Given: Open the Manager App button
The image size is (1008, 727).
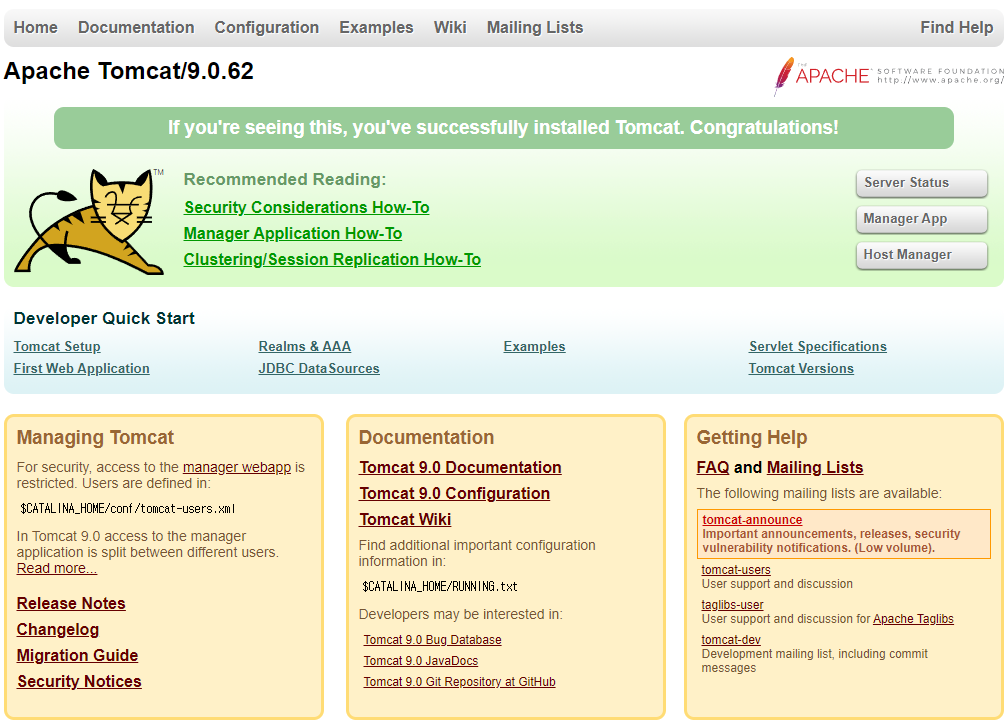Looking at the screenshot, I should [x=921, y=219].
